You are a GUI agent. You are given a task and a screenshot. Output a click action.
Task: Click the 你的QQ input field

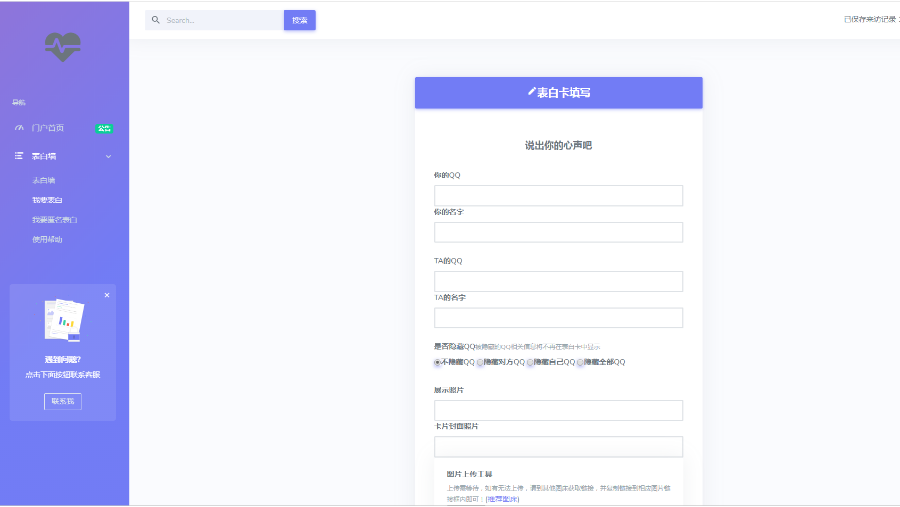558,195
